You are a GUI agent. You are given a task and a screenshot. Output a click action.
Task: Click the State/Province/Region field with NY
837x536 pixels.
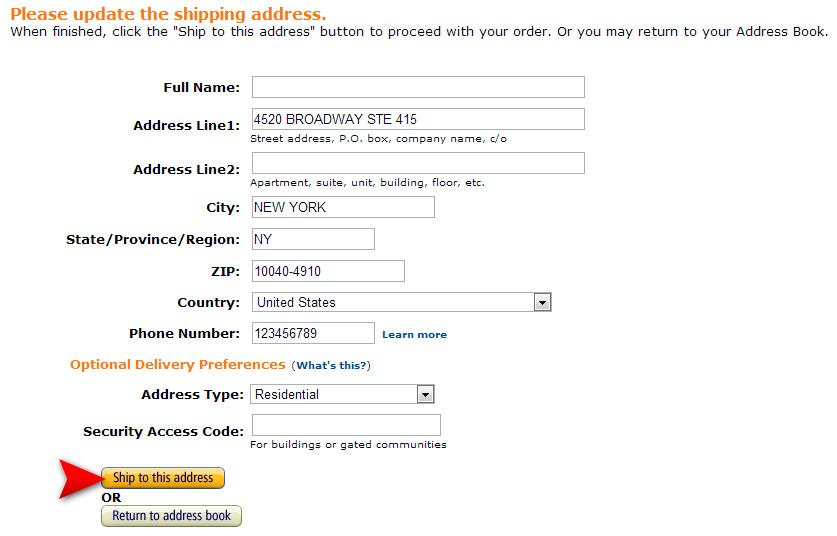click(x=313, y=239)
